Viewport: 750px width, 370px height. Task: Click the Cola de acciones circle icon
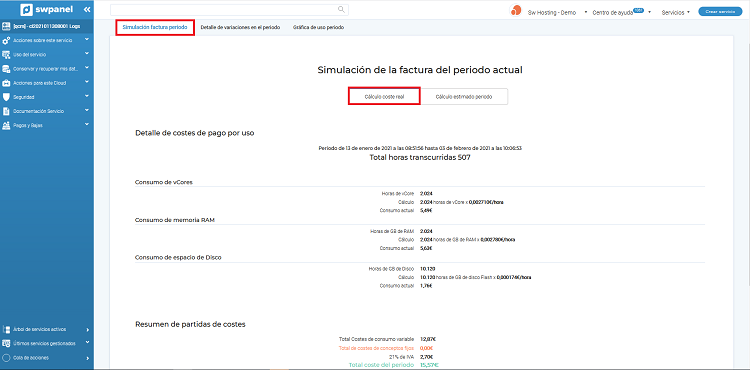[x=6, y=358]
